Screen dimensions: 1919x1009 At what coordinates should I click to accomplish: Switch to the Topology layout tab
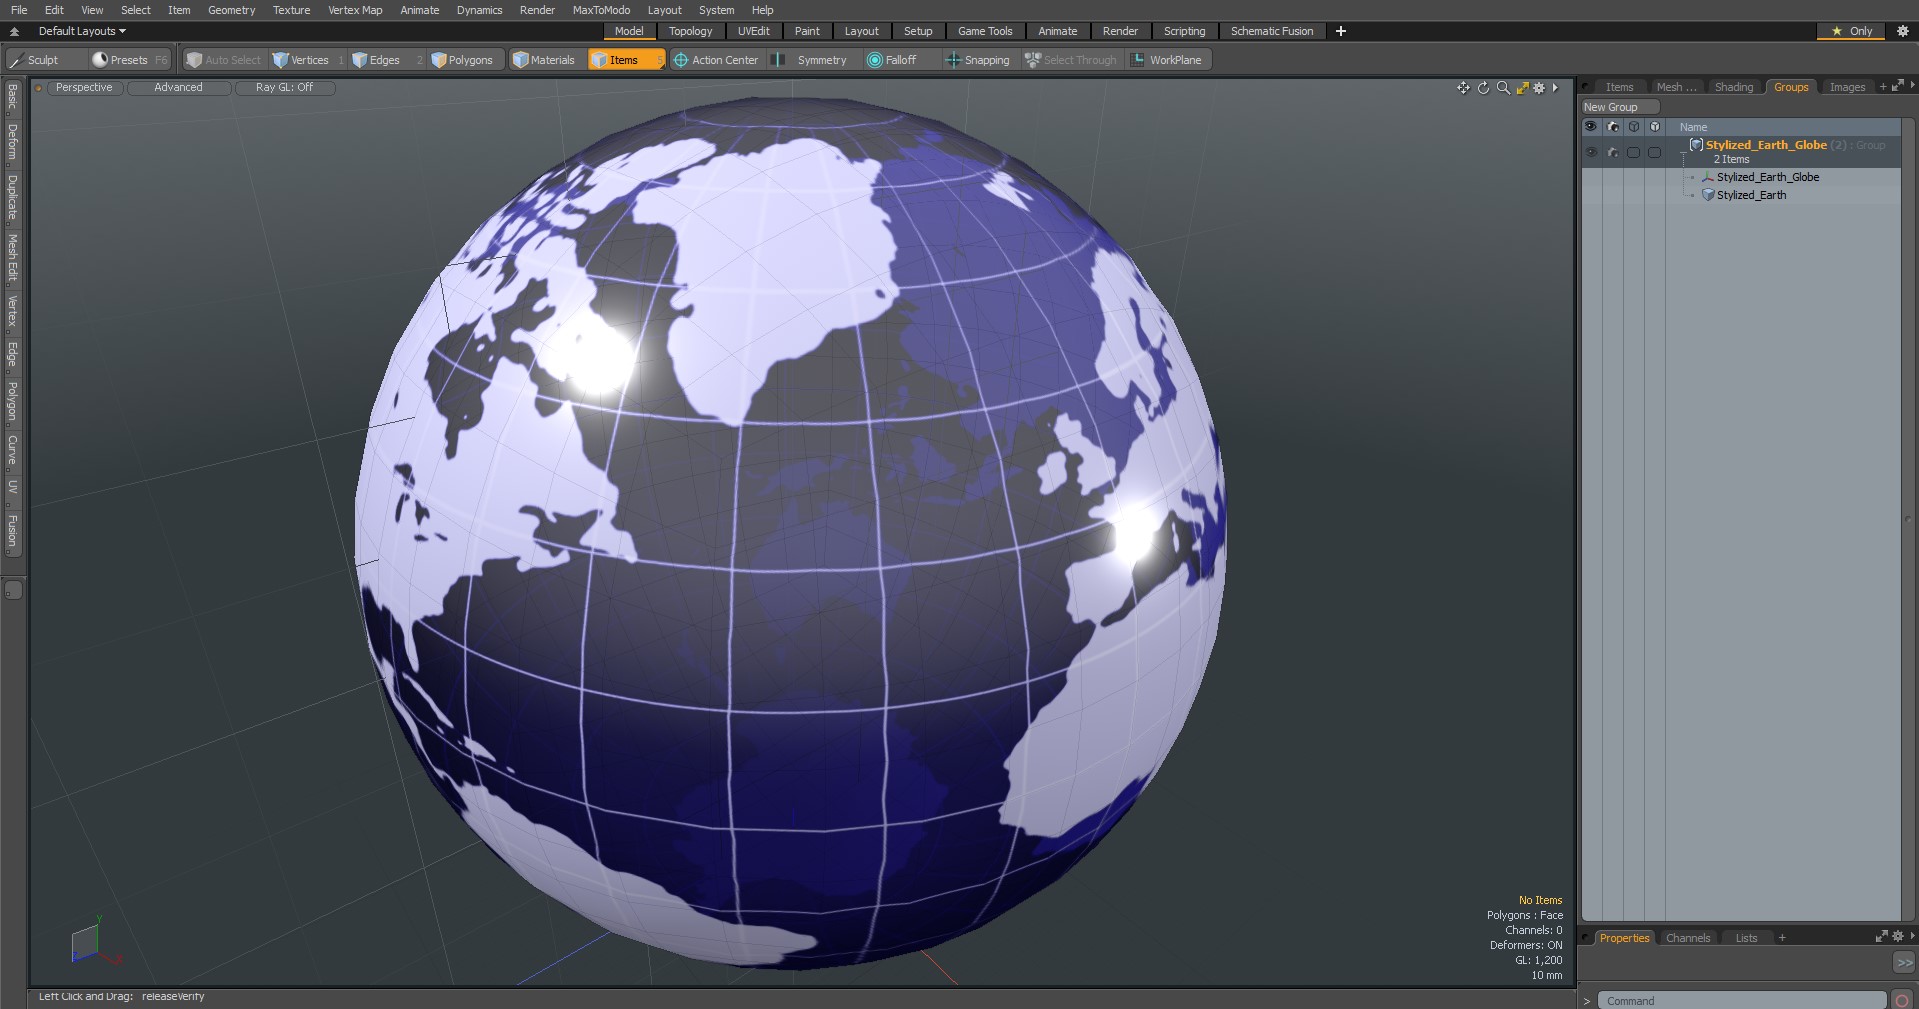tap(690, 31)
